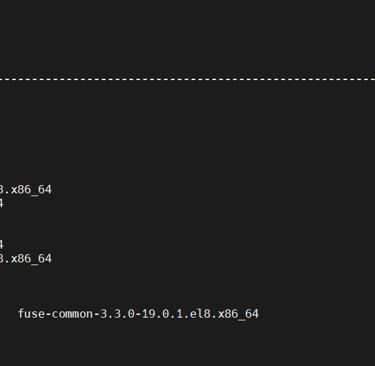Click "x86" in the fragment nearest fuse-common
The width and height of the screenshot is (375, 366).
(21, 259)
